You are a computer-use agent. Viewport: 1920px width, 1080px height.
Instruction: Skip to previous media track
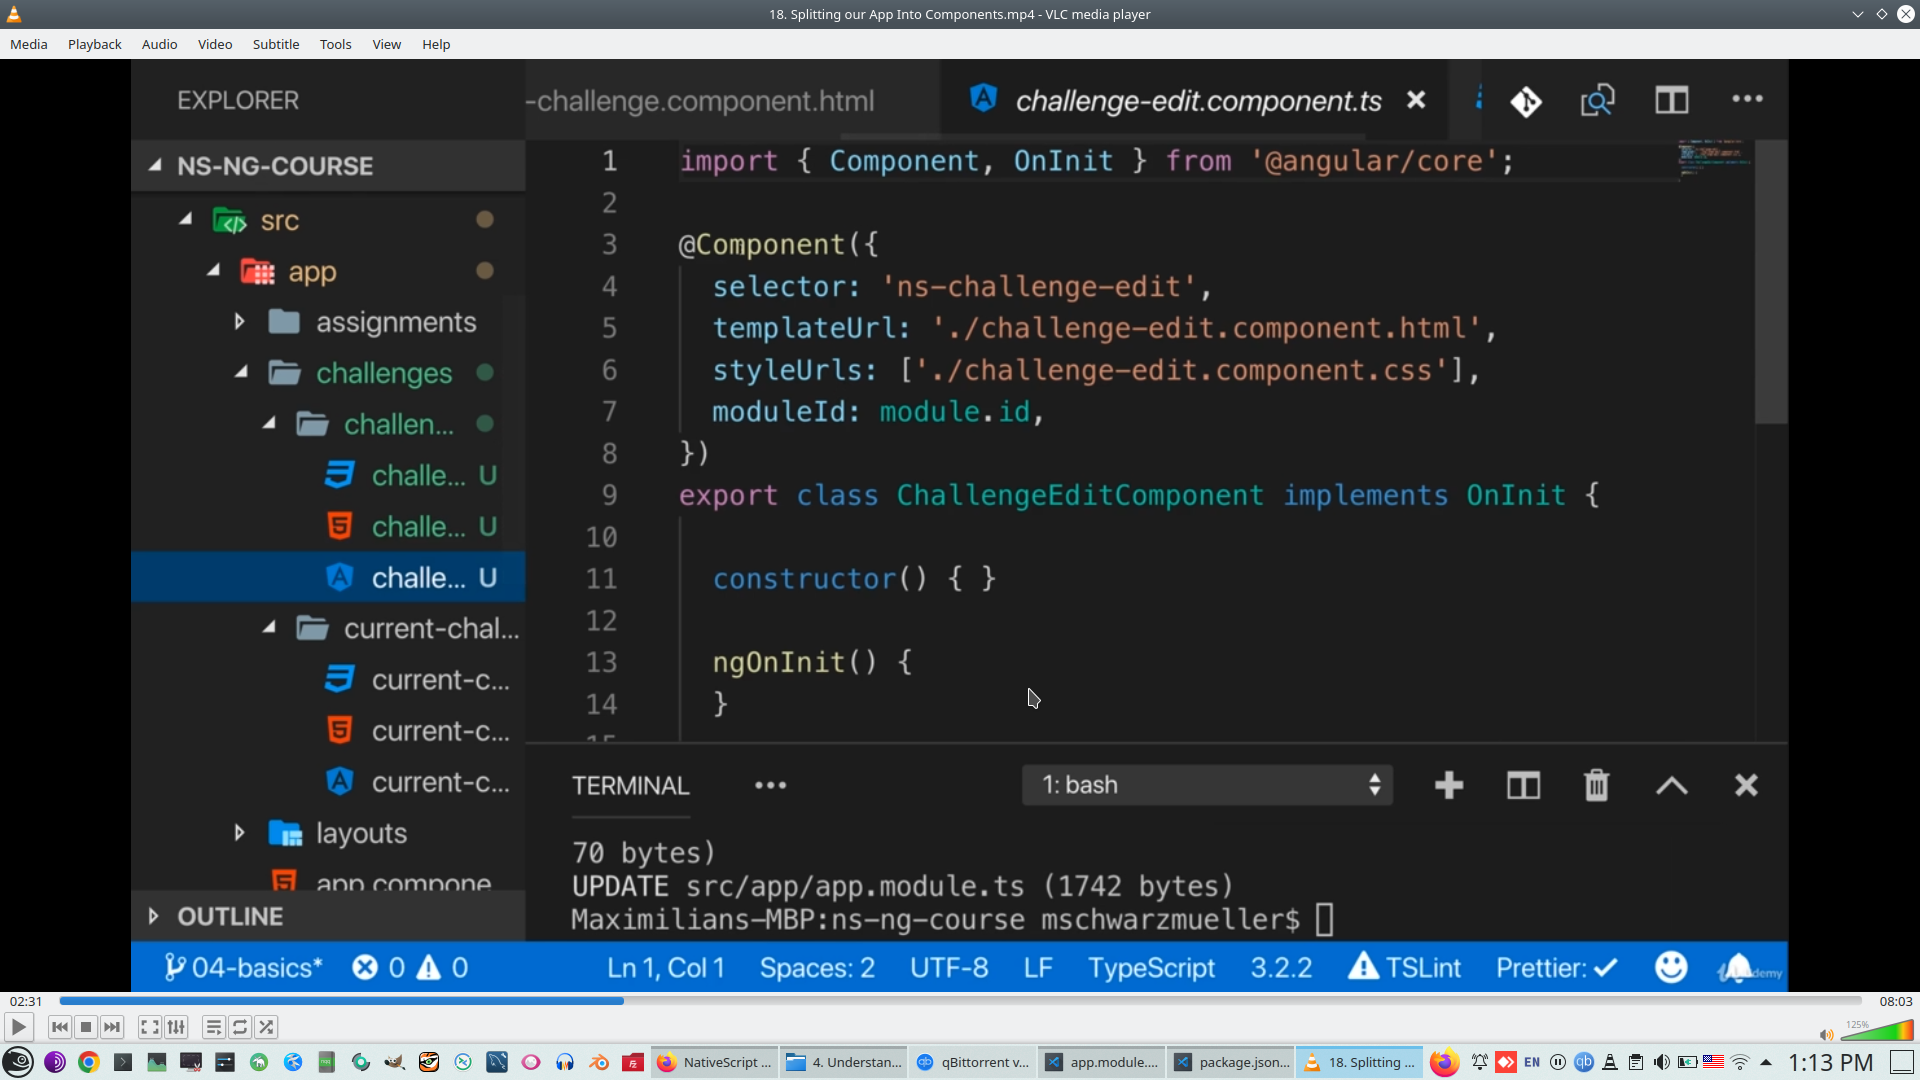[x=59, y=1027]
